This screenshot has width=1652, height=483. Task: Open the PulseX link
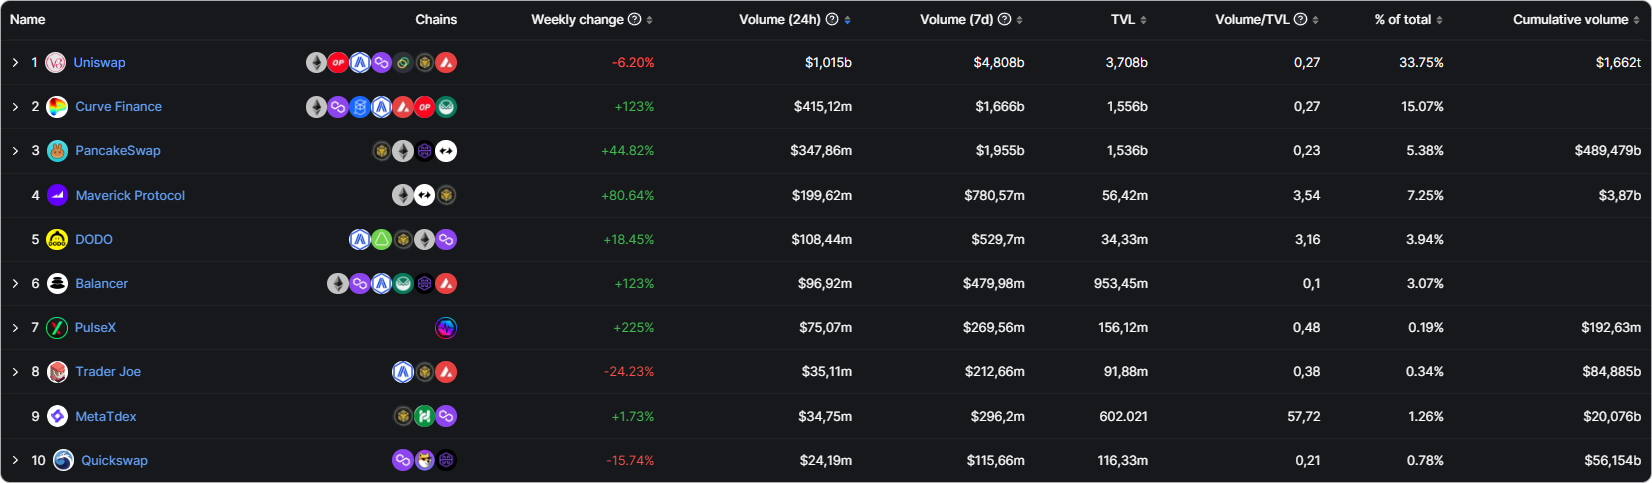click(x=95, y=328)
